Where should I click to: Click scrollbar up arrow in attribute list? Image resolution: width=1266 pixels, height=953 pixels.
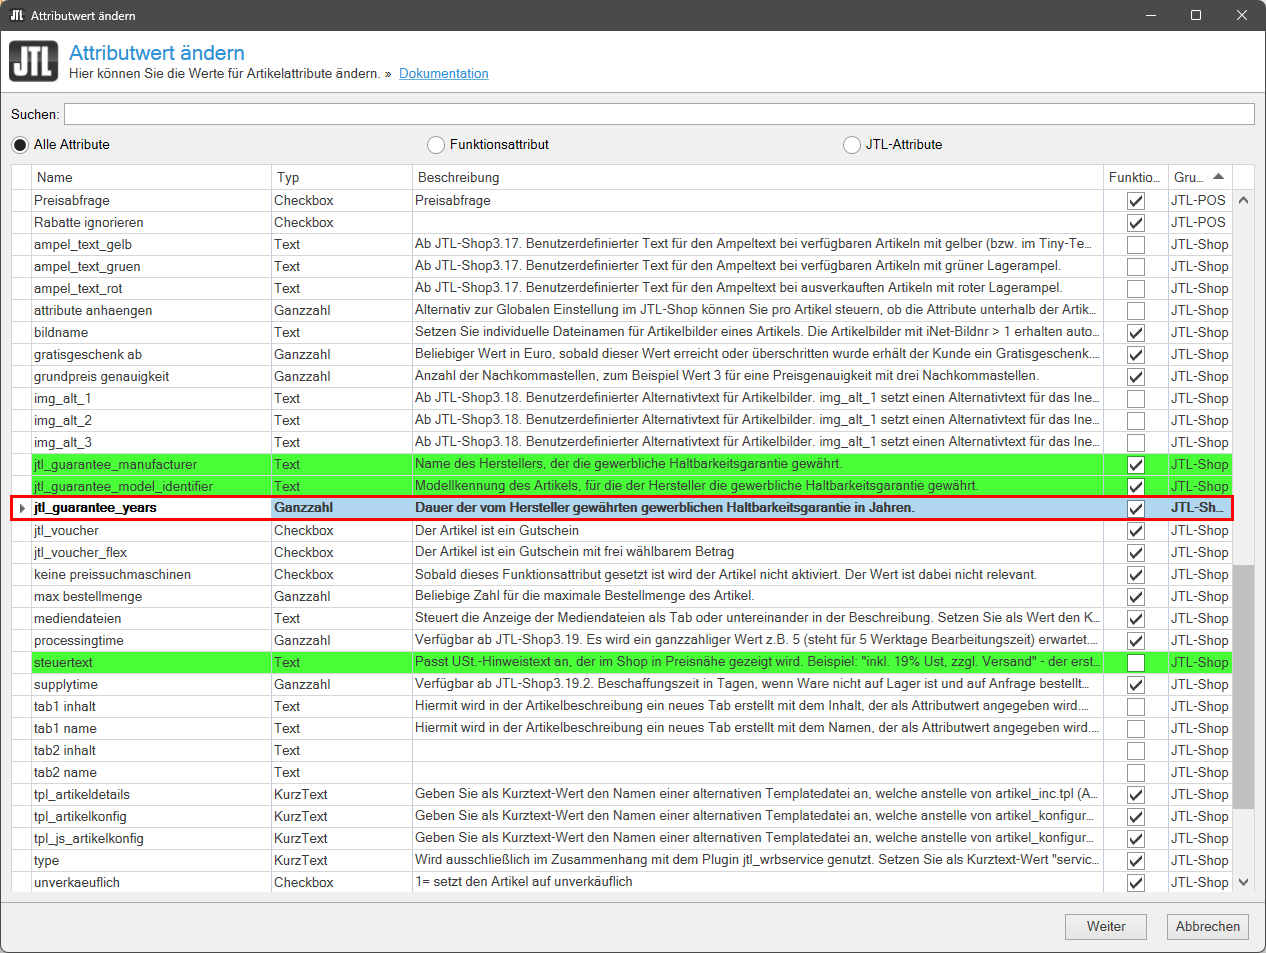tap(1244, 200)
